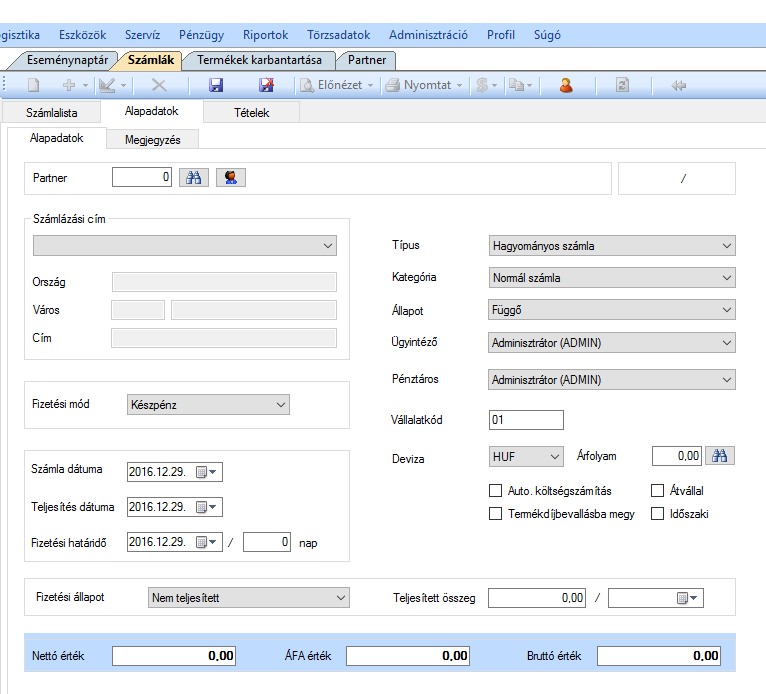
Task: Click the Ország input field
Action: pyautogui.click(x=224, y=282)
